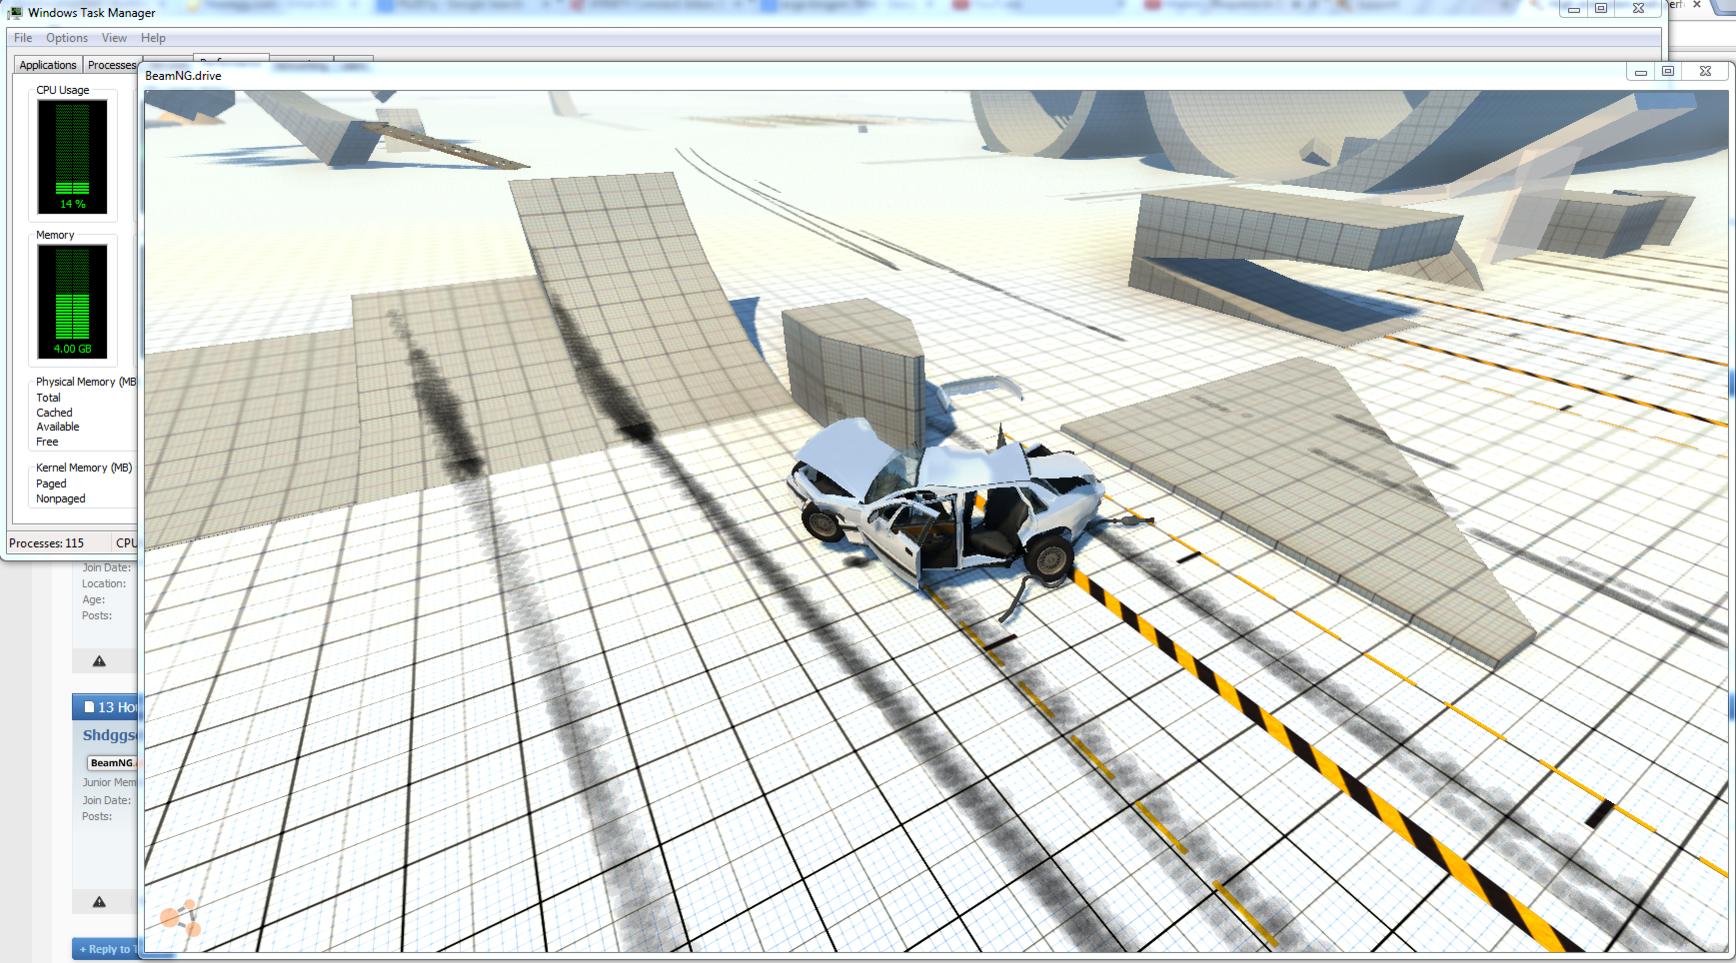1736x963 pixels.
Task: Open the Options menu in Task Manager
Action: (67, 38)
